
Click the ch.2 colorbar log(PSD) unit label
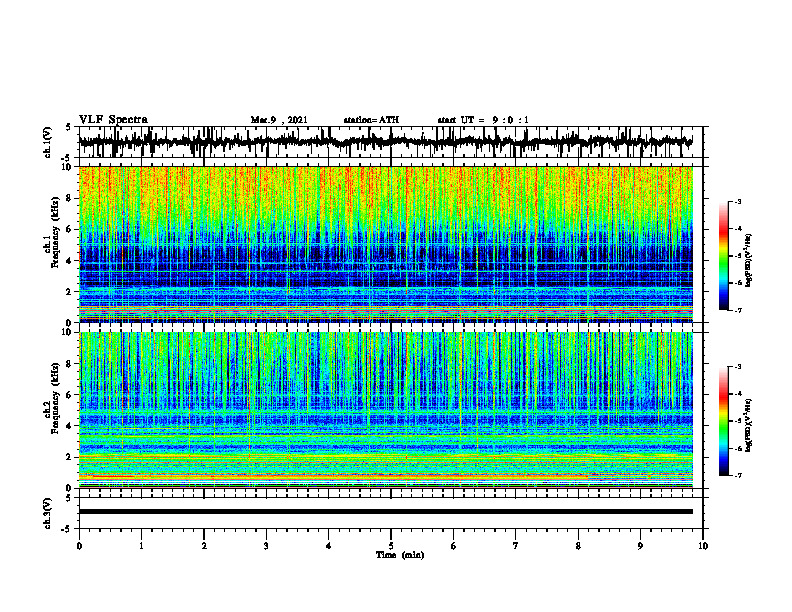tap(749, 426)
